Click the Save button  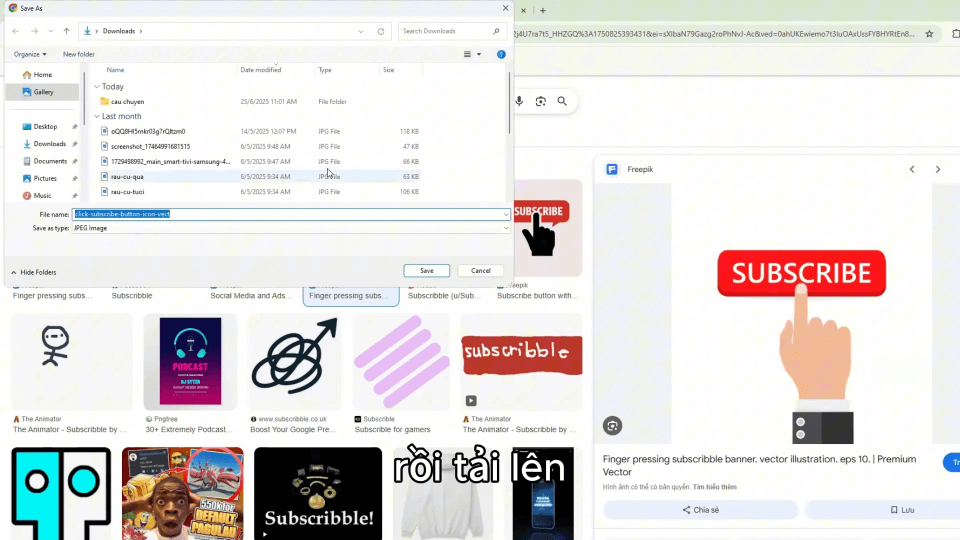427,271
